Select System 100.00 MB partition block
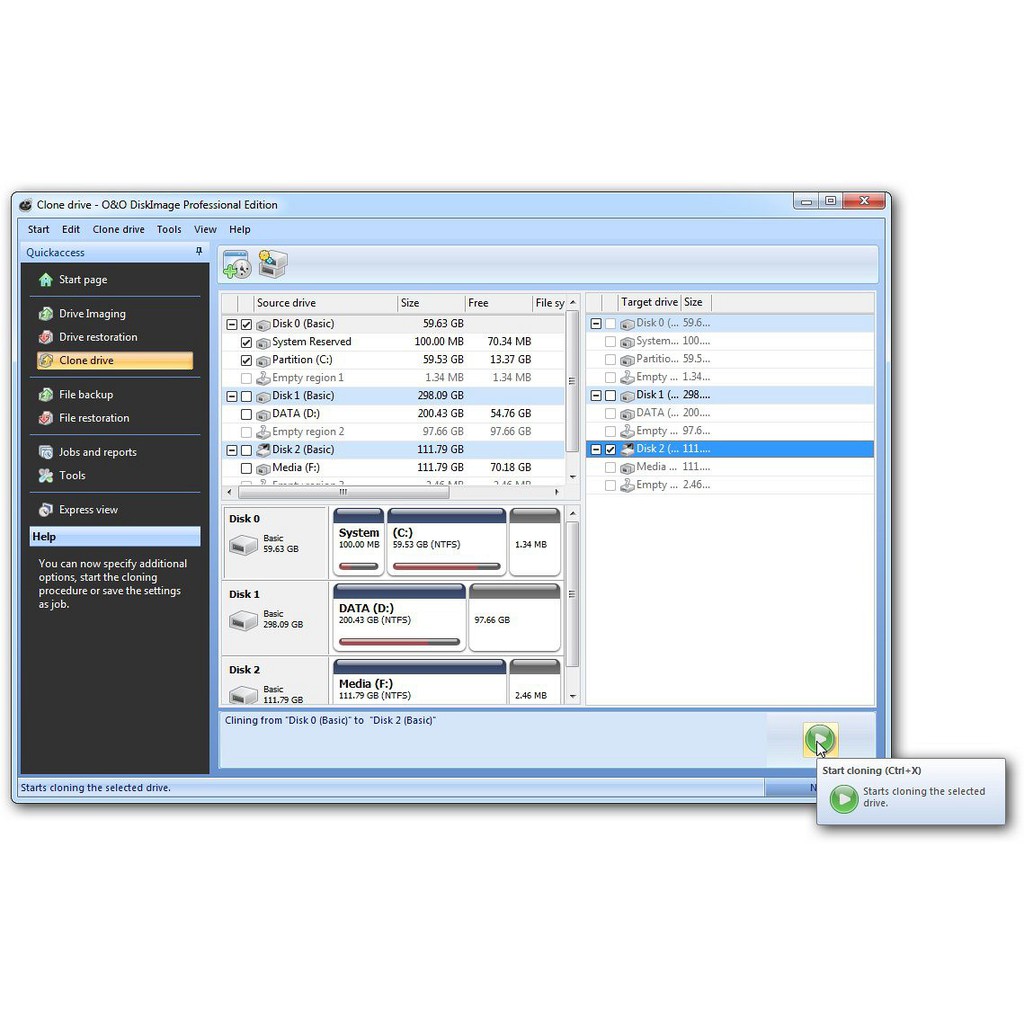 pyautogui.click(x=359, y=543)
